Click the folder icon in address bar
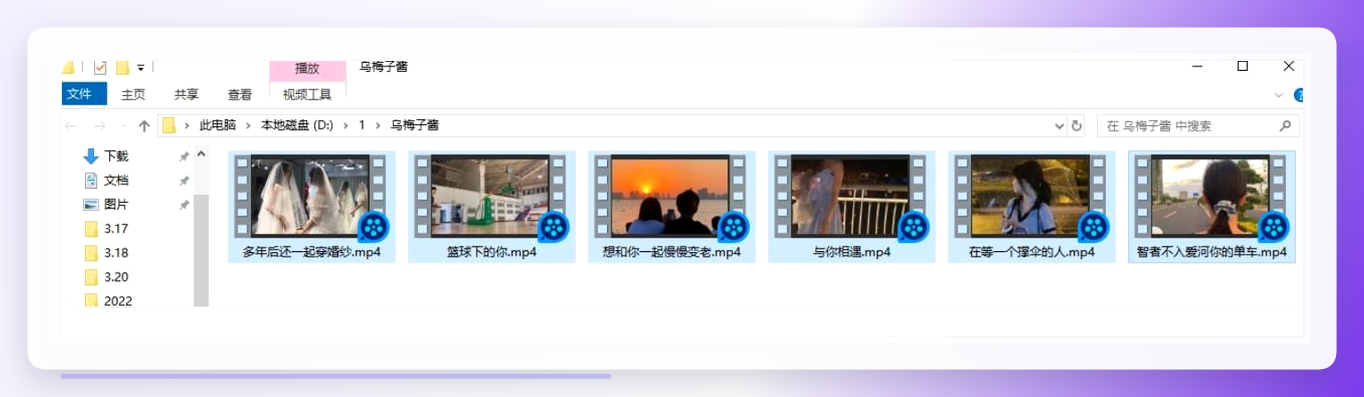1364x397 pixels. [169, 126]
